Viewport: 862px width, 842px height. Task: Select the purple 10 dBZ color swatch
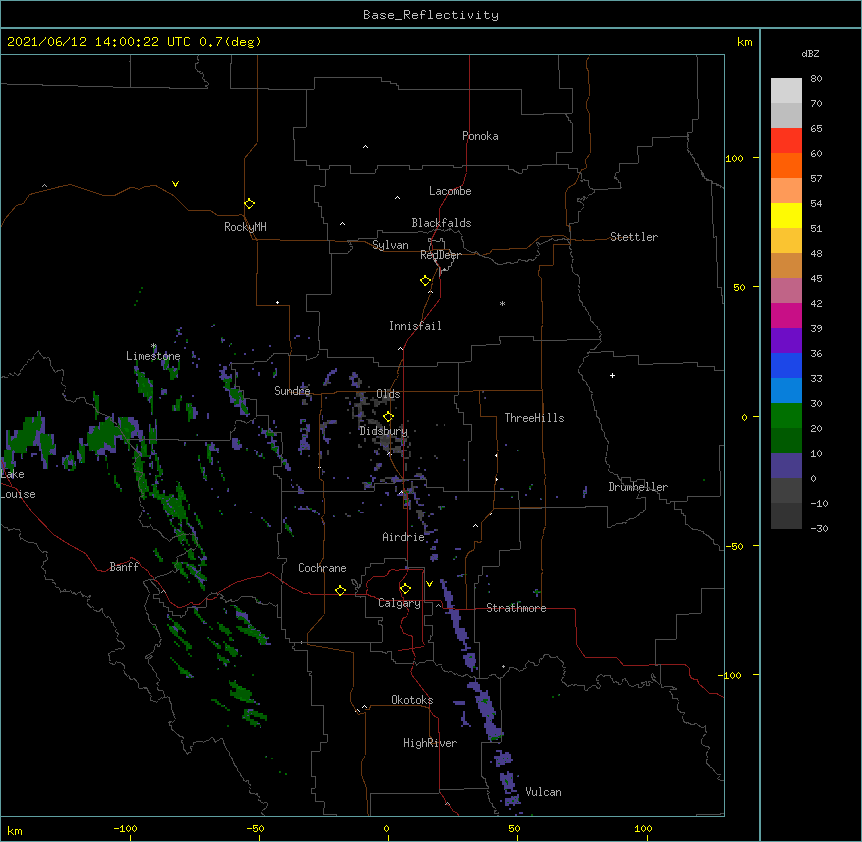[786, 466]
